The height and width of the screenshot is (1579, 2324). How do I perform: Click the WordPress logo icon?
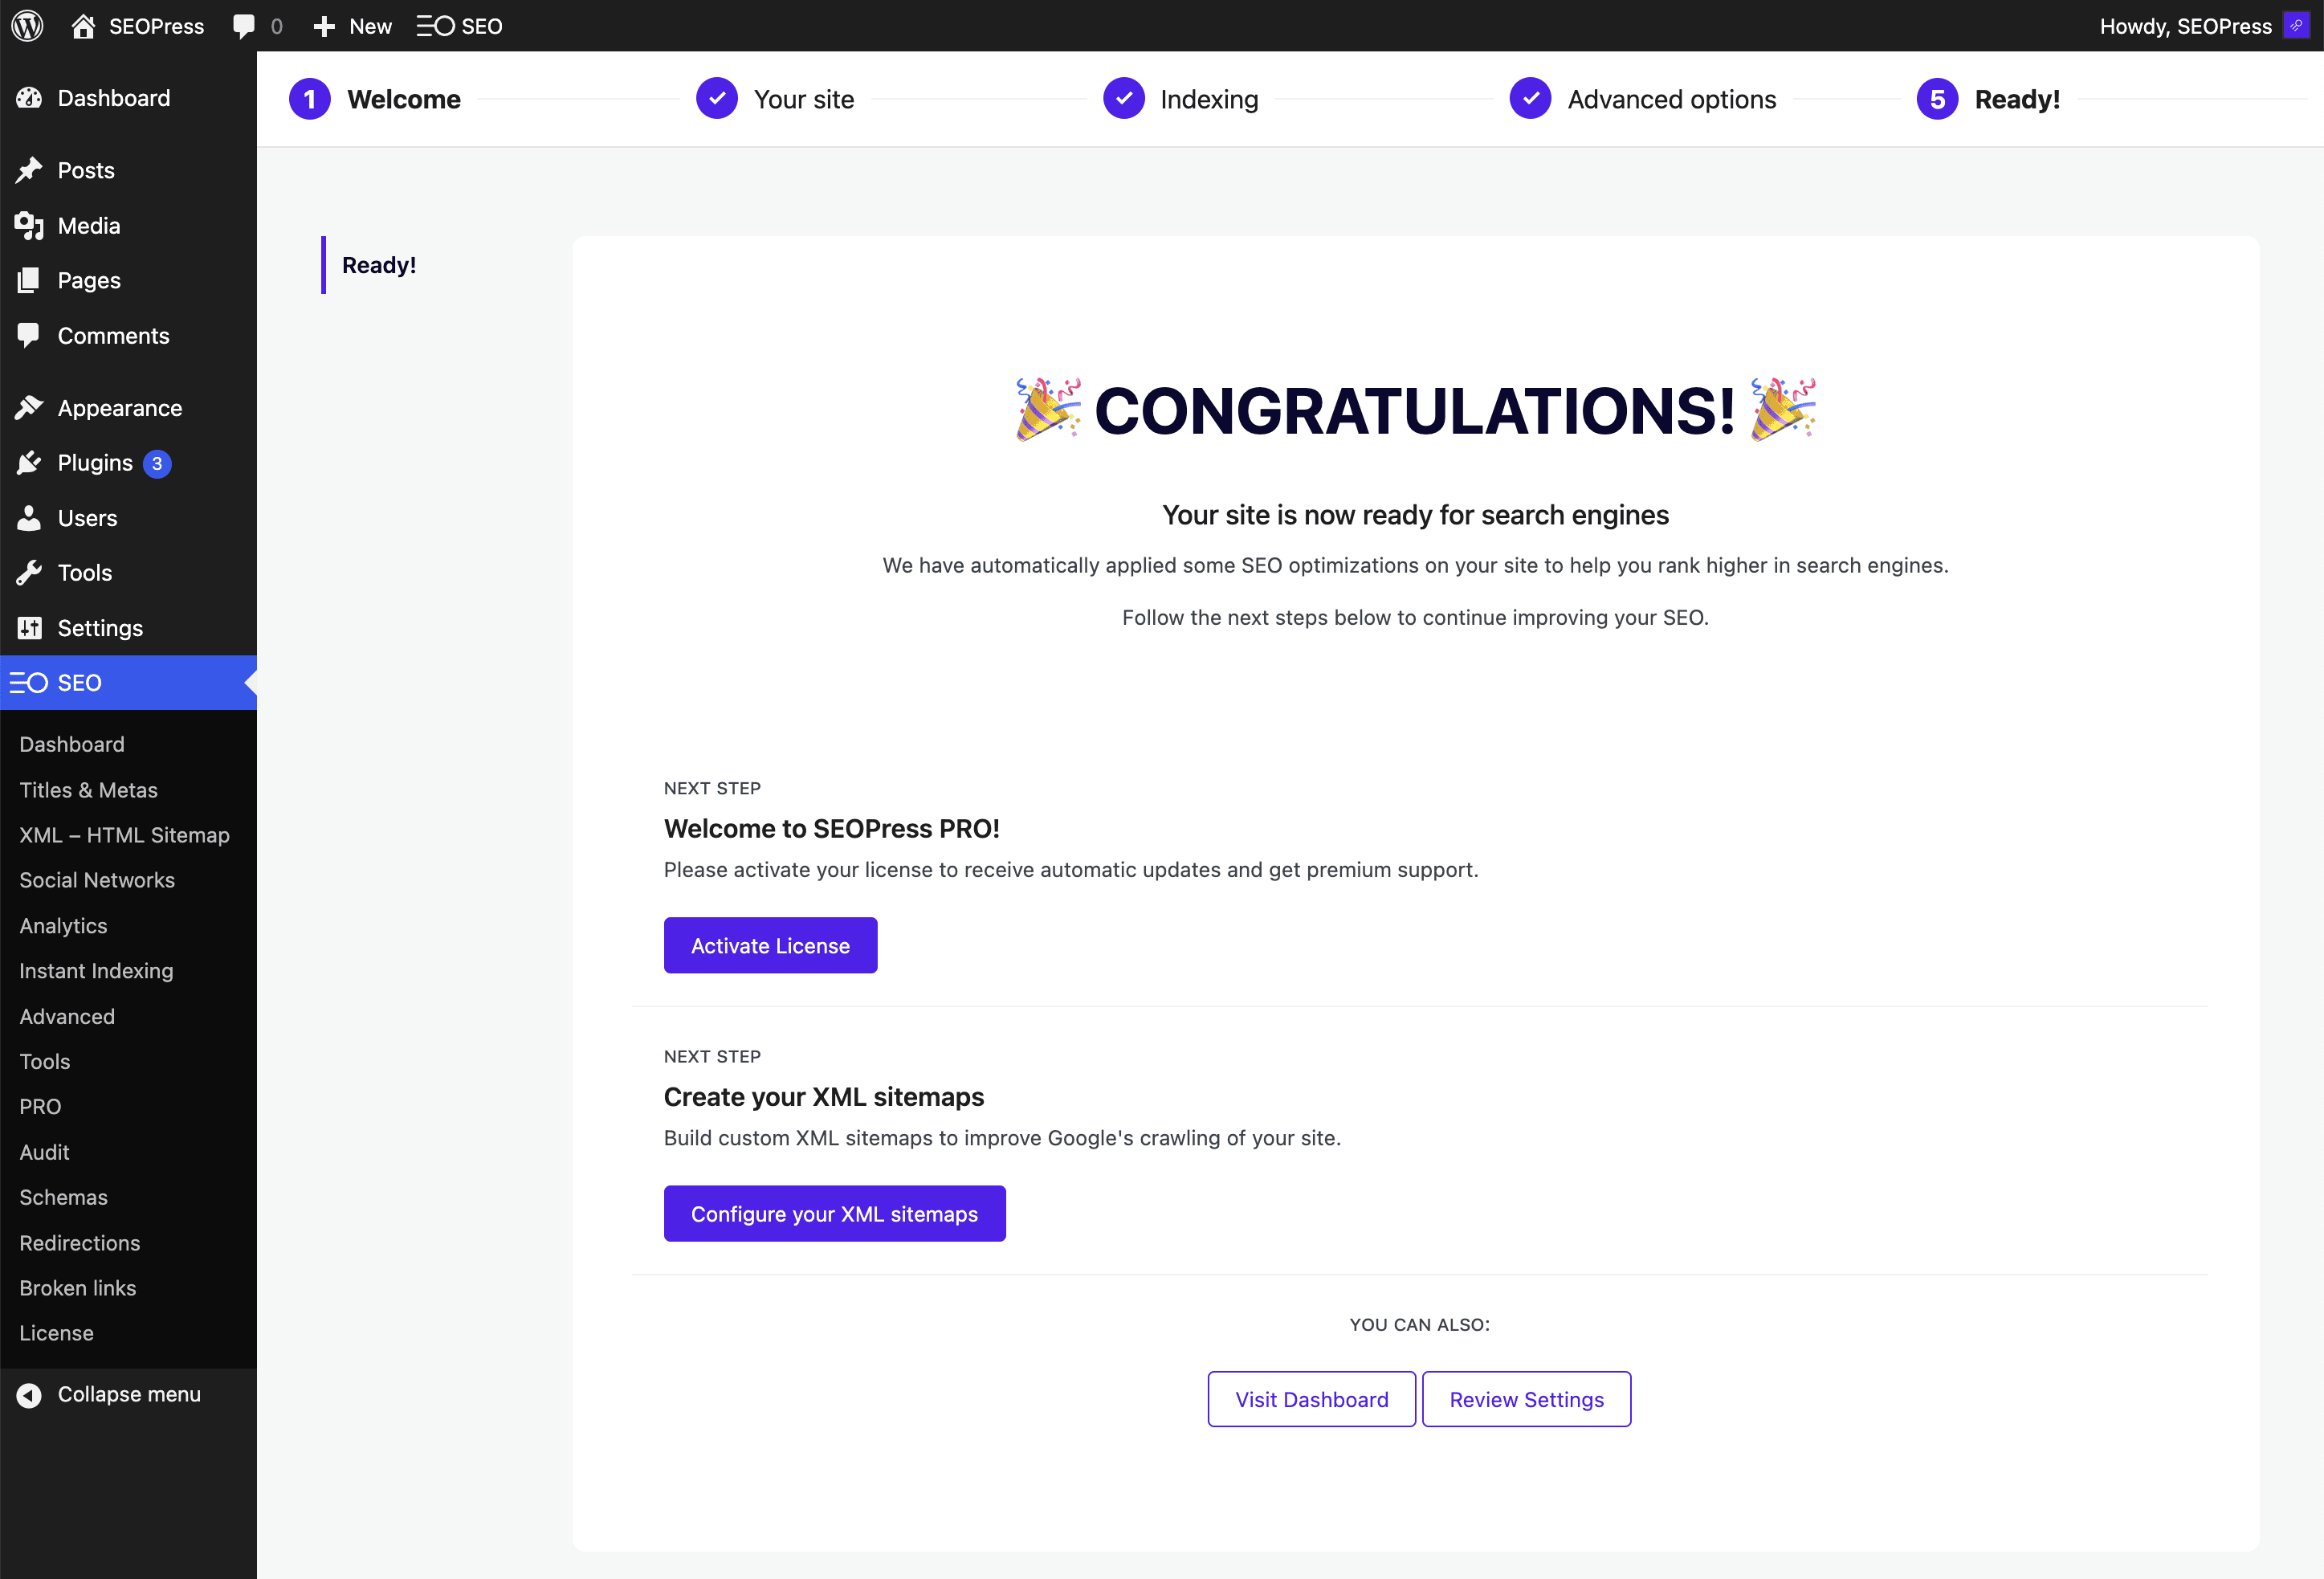point(28,26)
